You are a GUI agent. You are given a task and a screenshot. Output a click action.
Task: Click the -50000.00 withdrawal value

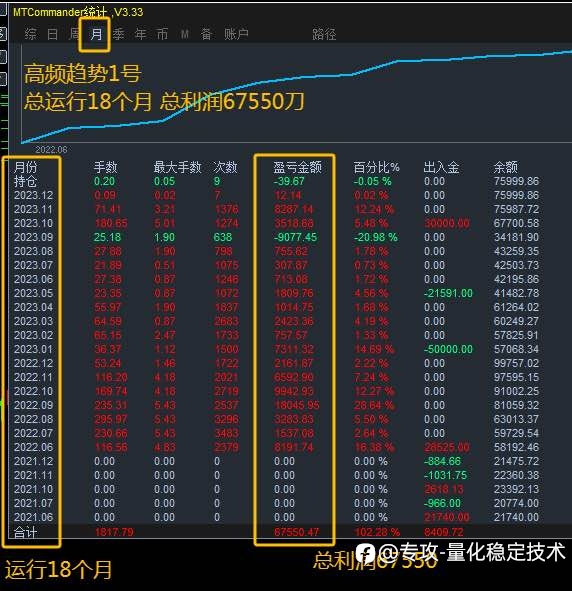(448, 349)
